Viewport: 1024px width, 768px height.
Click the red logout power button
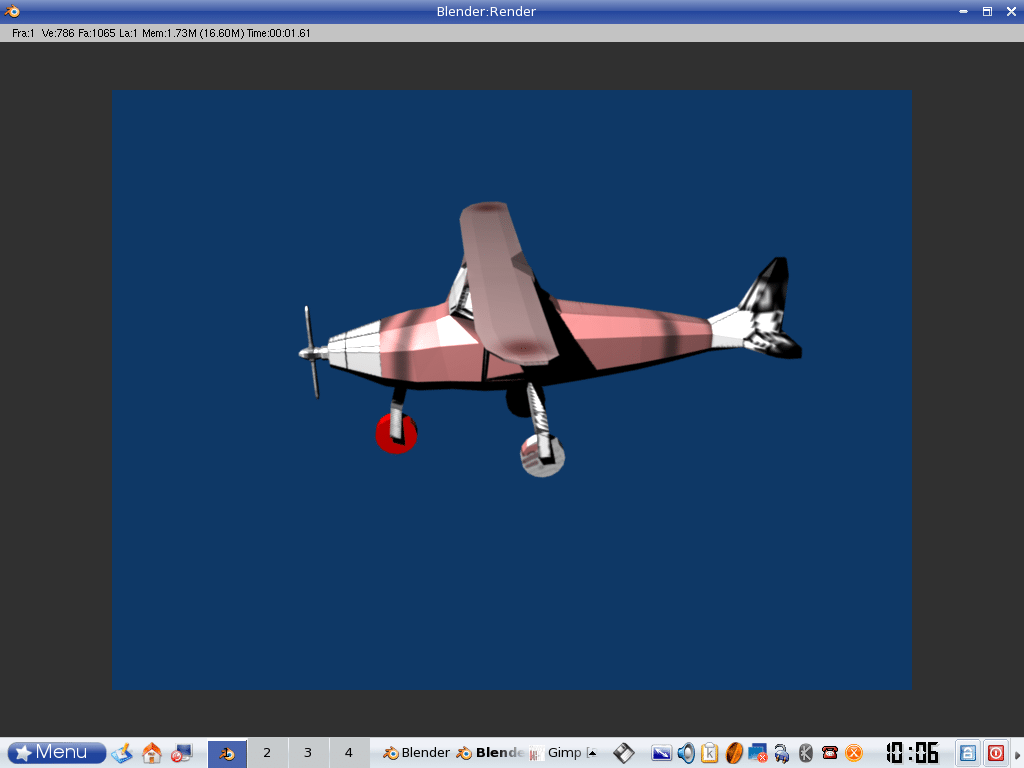(x=996, y=753)
